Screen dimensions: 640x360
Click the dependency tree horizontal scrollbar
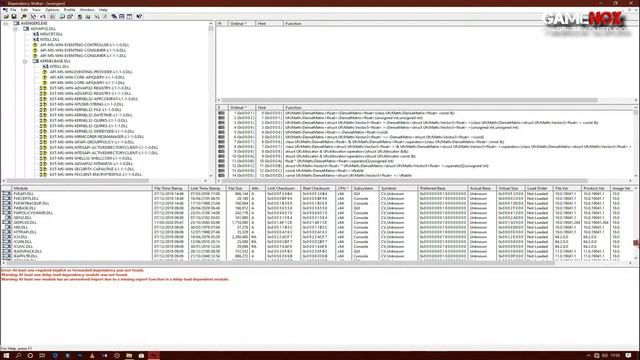(105, 180)
